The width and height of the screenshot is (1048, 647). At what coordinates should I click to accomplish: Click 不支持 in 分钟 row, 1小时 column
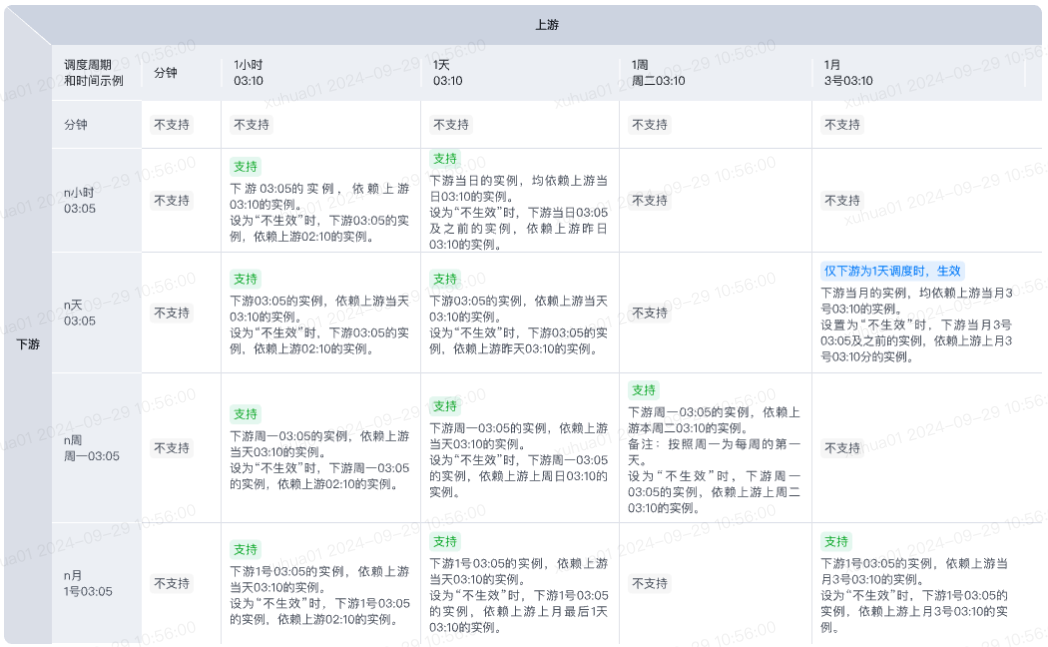coord(251,124)
